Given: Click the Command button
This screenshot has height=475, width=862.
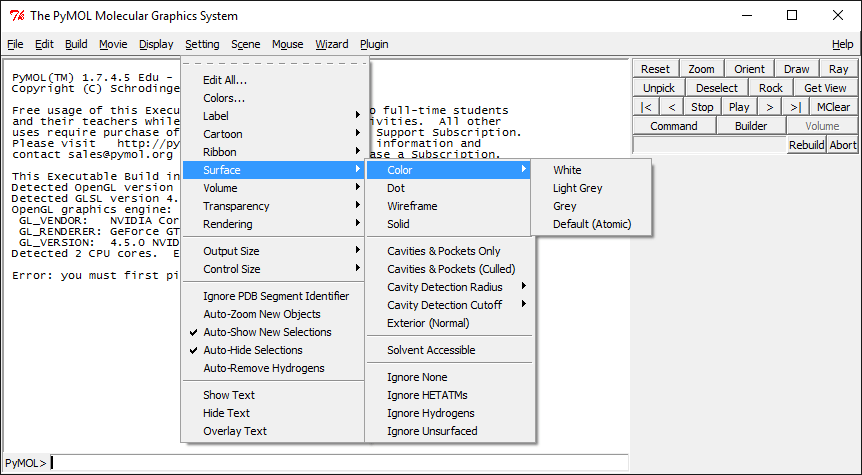Looking at the screenshot, I should click(x=674, y=126).
